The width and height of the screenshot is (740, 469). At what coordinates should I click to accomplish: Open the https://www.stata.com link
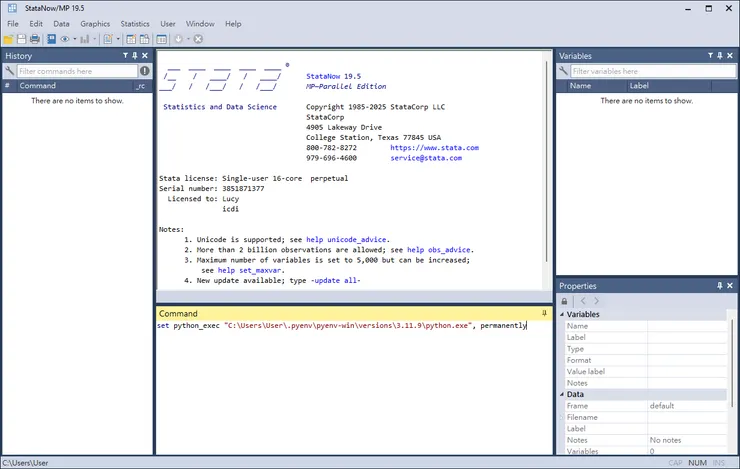pyautogui.click(x=434, y=148)
